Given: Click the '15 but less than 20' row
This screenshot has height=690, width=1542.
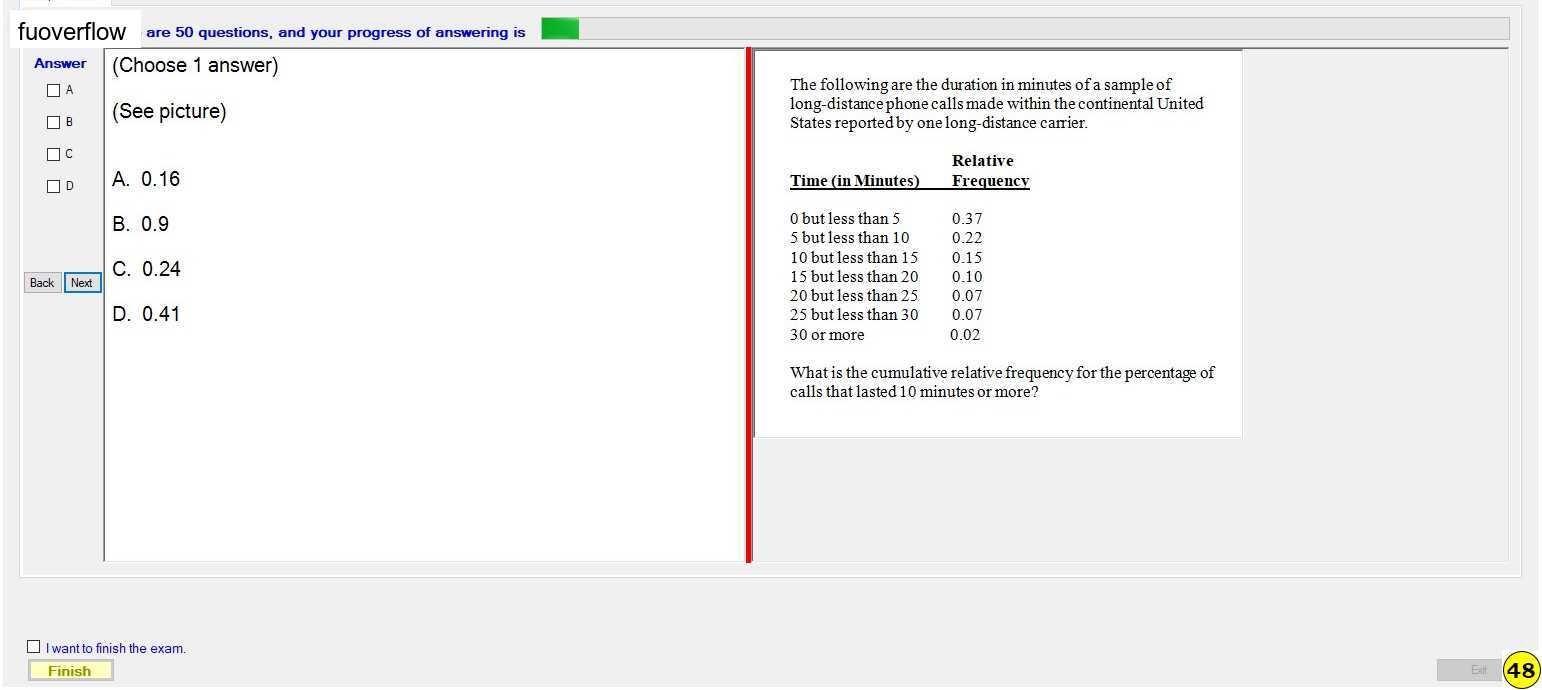Looking at the screenshot, I should click(x=886, y=277).
